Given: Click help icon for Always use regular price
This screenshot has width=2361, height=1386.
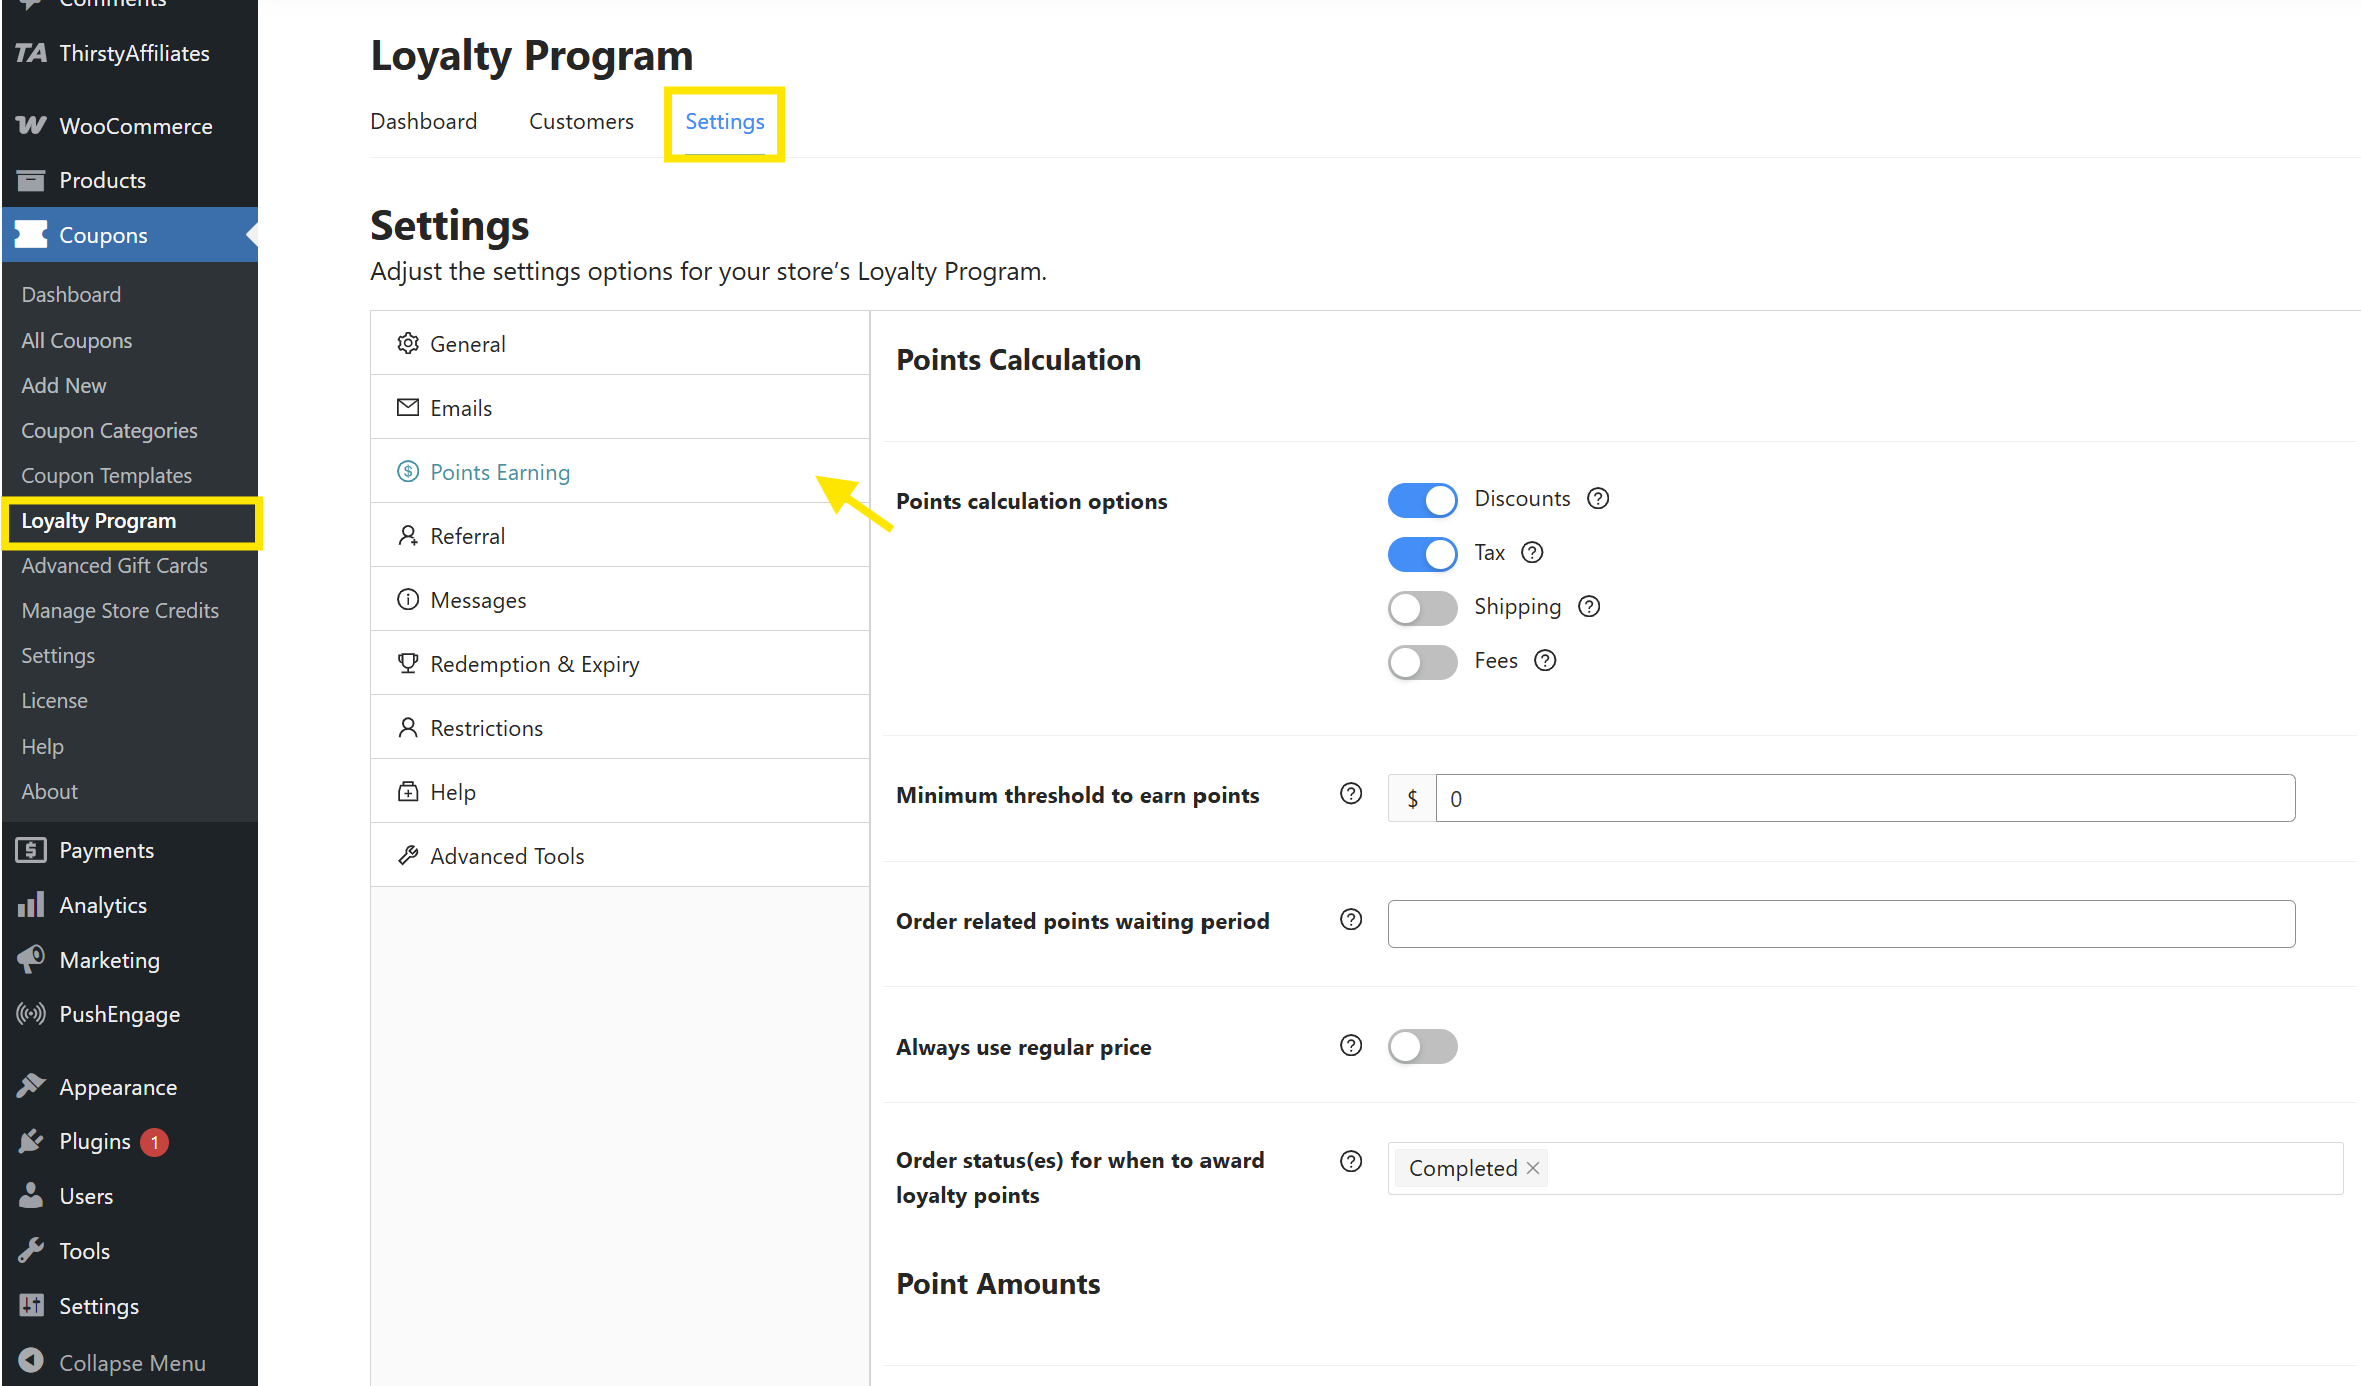Looking at the screenshot, I should (1351, 1046).
